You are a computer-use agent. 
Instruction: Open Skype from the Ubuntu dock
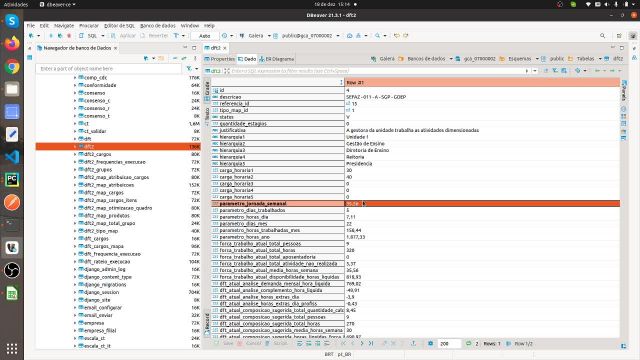[12, 21]
